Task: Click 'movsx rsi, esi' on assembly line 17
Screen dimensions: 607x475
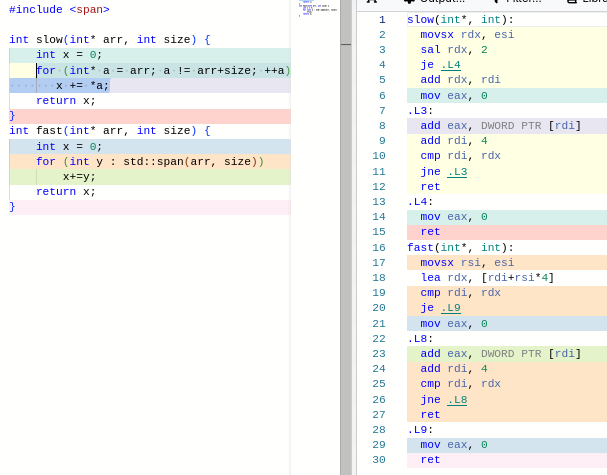Action: [x=467, y=262]
